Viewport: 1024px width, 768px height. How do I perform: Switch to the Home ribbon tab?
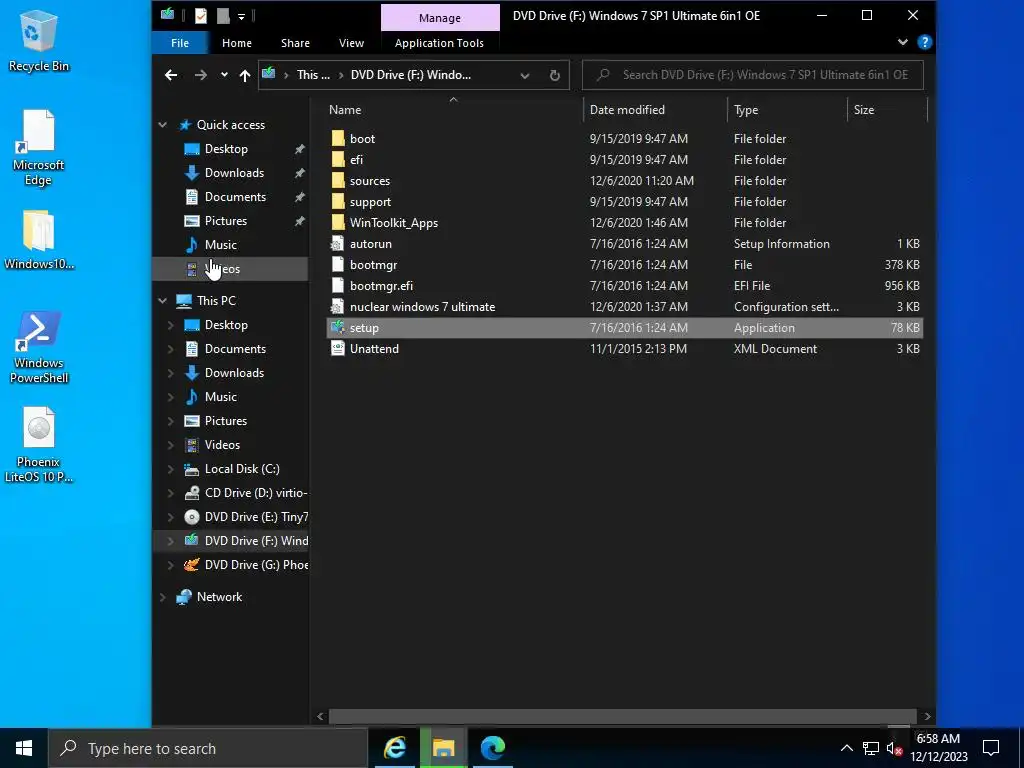(x=236, y=43)
